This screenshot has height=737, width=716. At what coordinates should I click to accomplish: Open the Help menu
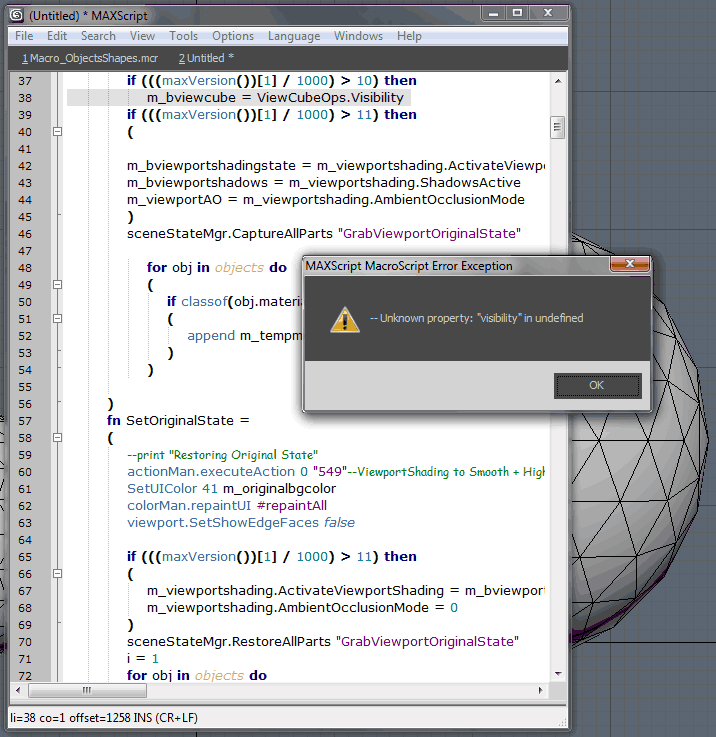pyautogui.click(x=409, y=36)
